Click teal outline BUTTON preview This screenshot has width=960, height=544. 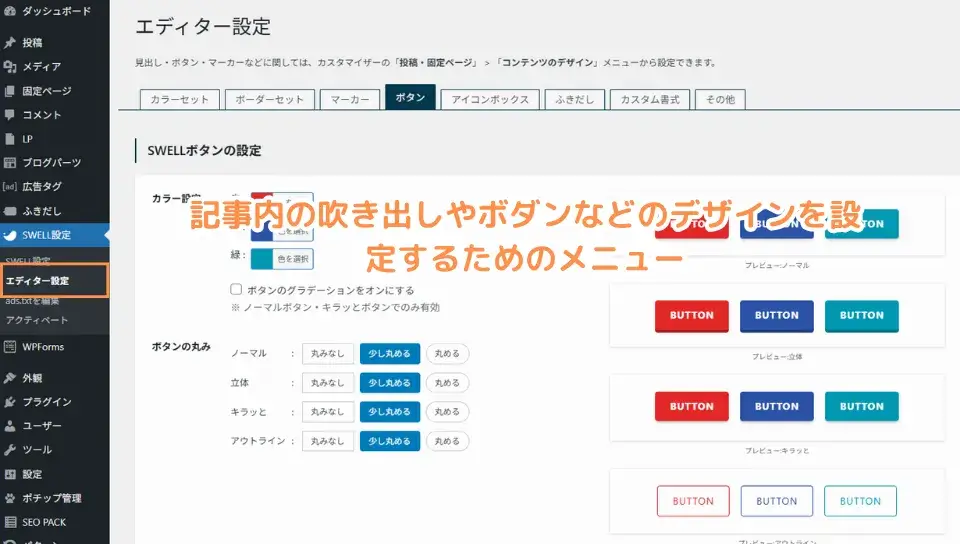point(860,501)
